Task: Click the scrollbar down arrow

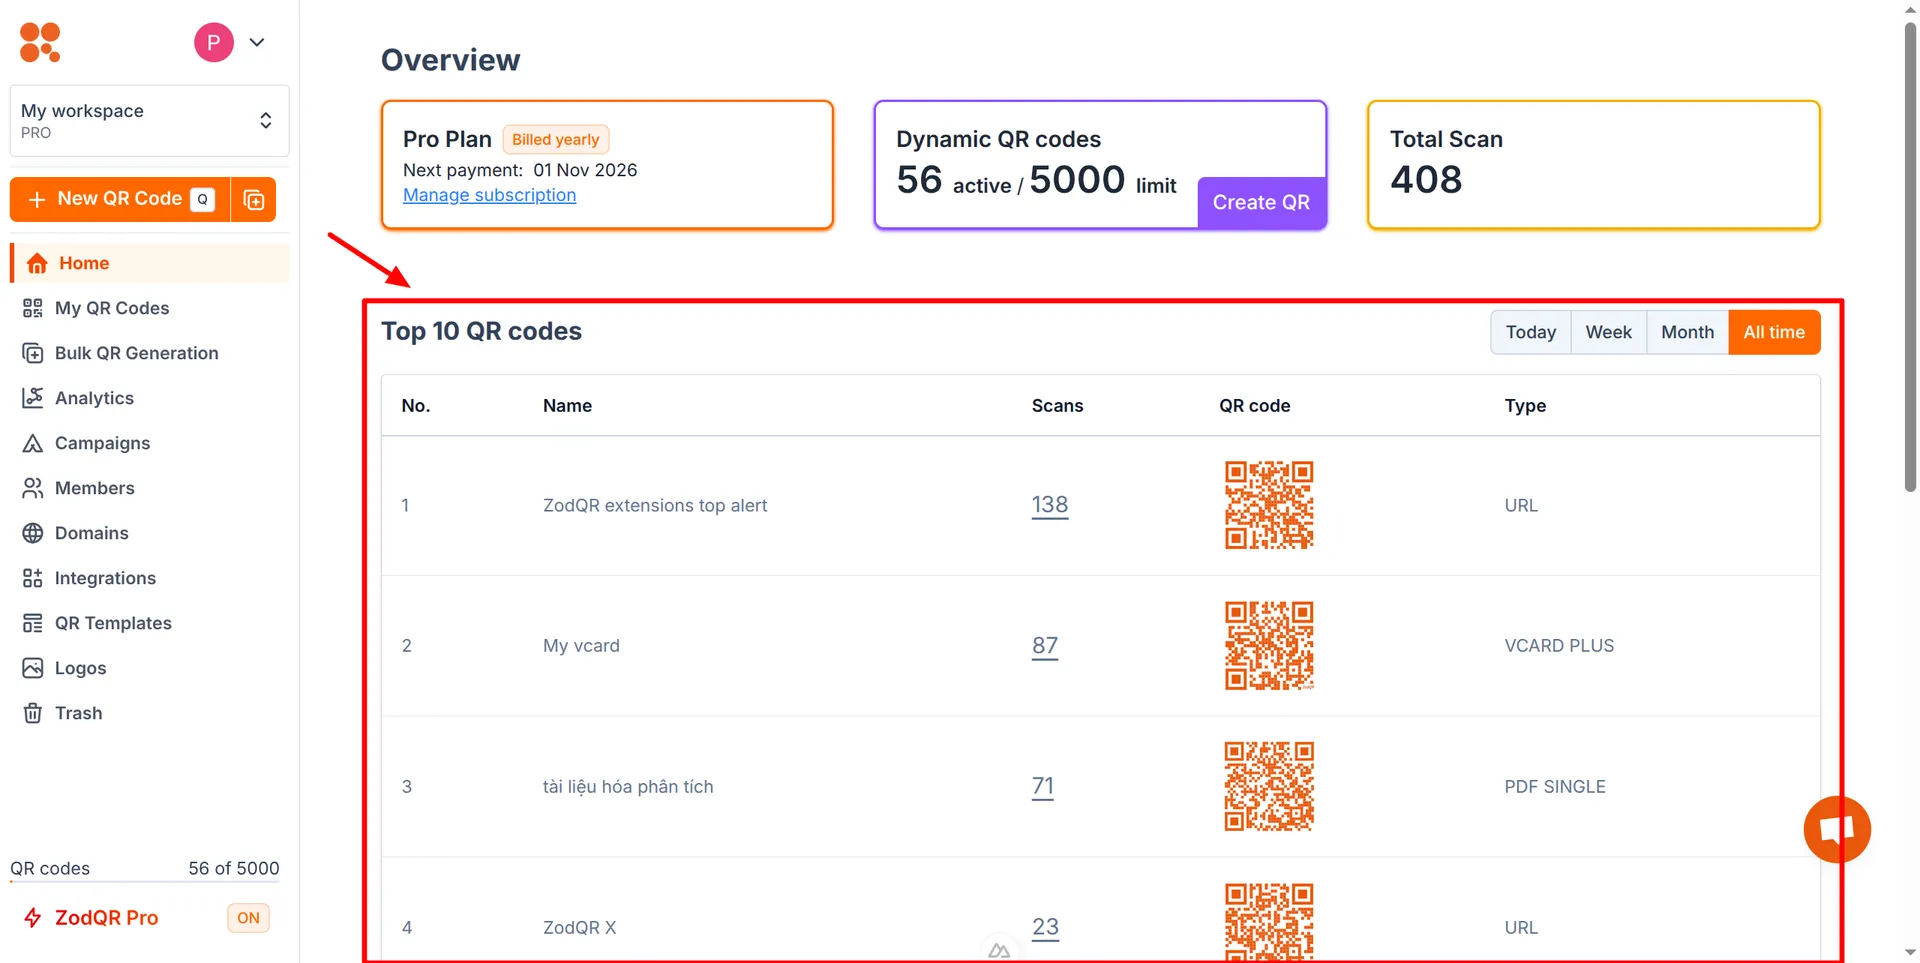Action: tap(1910, 953)
